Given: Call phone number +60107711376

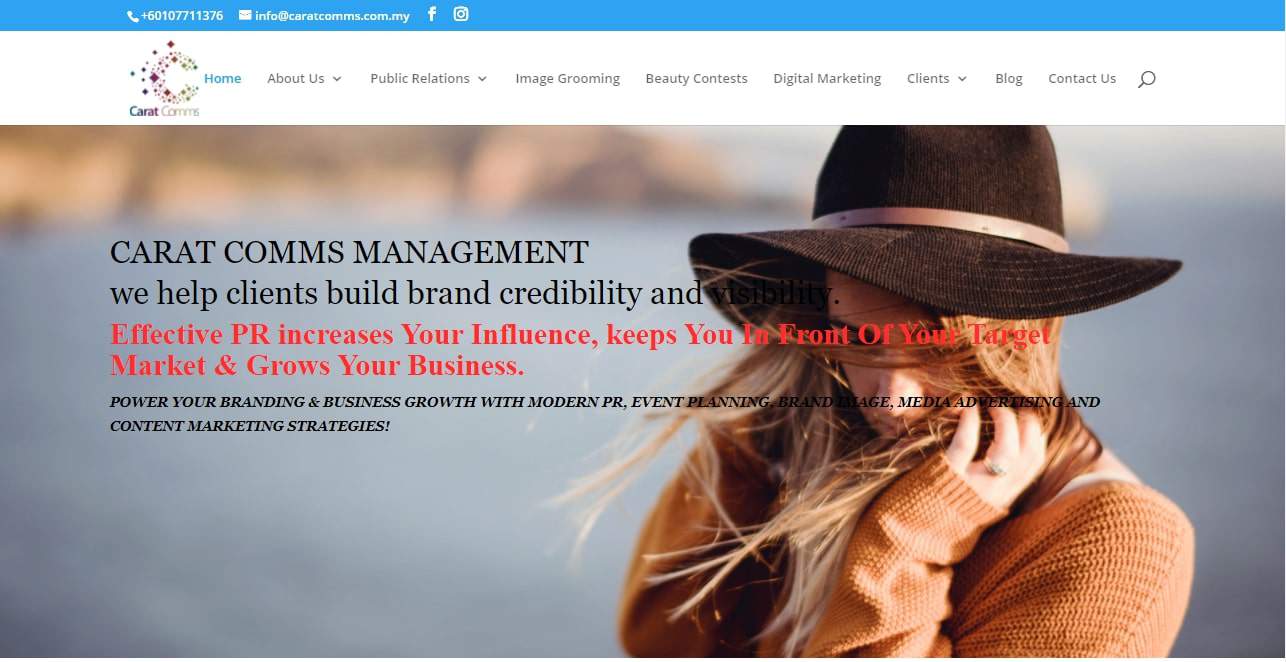Looking at the screenshot, I should [x=182, y=16].
